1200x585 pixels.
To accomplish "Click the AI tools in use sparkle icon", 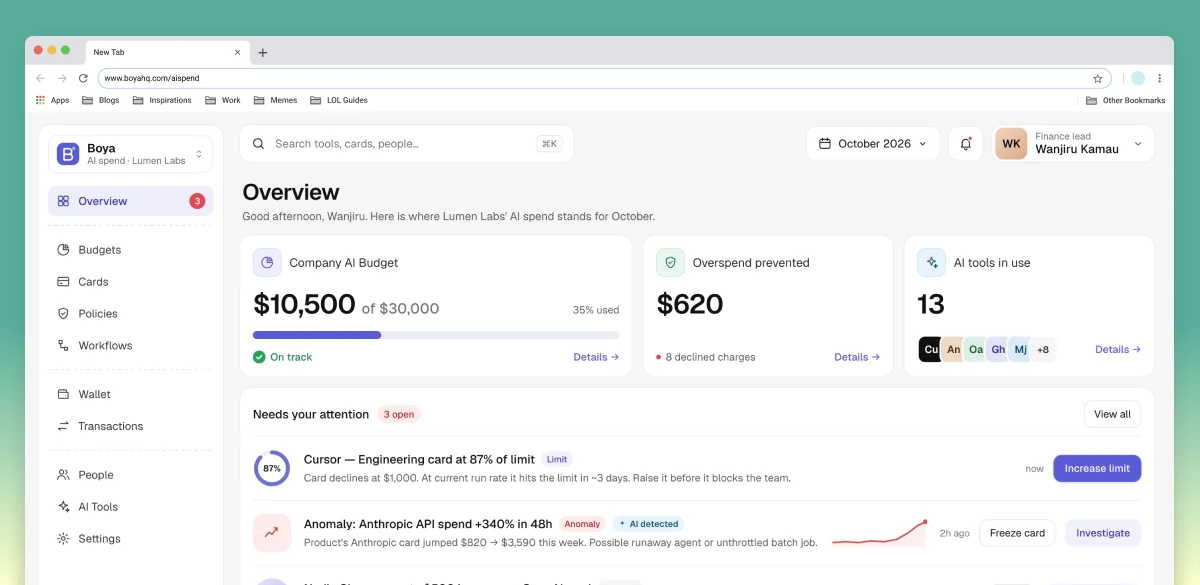I will (931, 263).
